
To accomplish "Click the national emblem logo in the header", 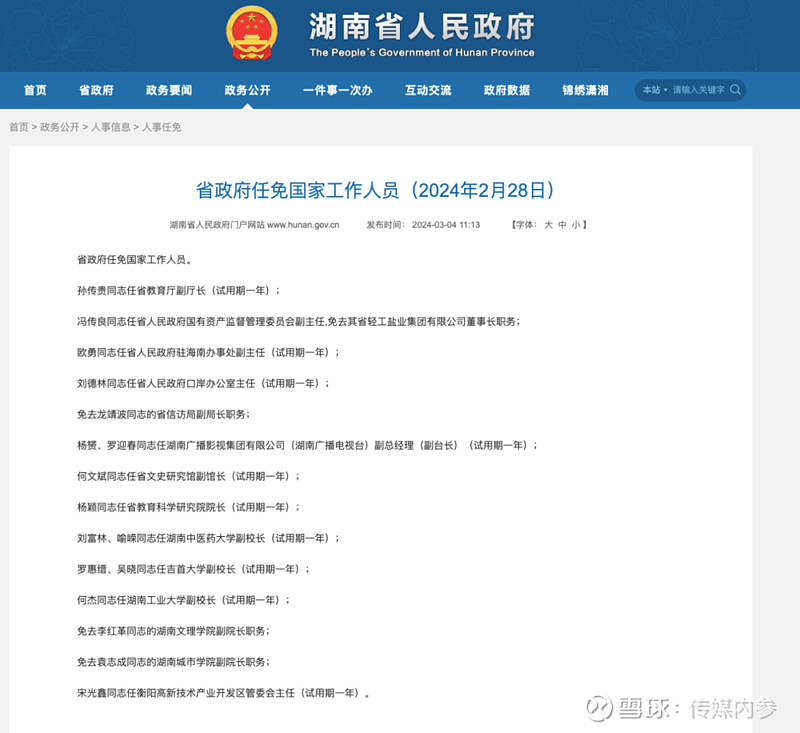I will pyautogui.click(x=250, y=31).
